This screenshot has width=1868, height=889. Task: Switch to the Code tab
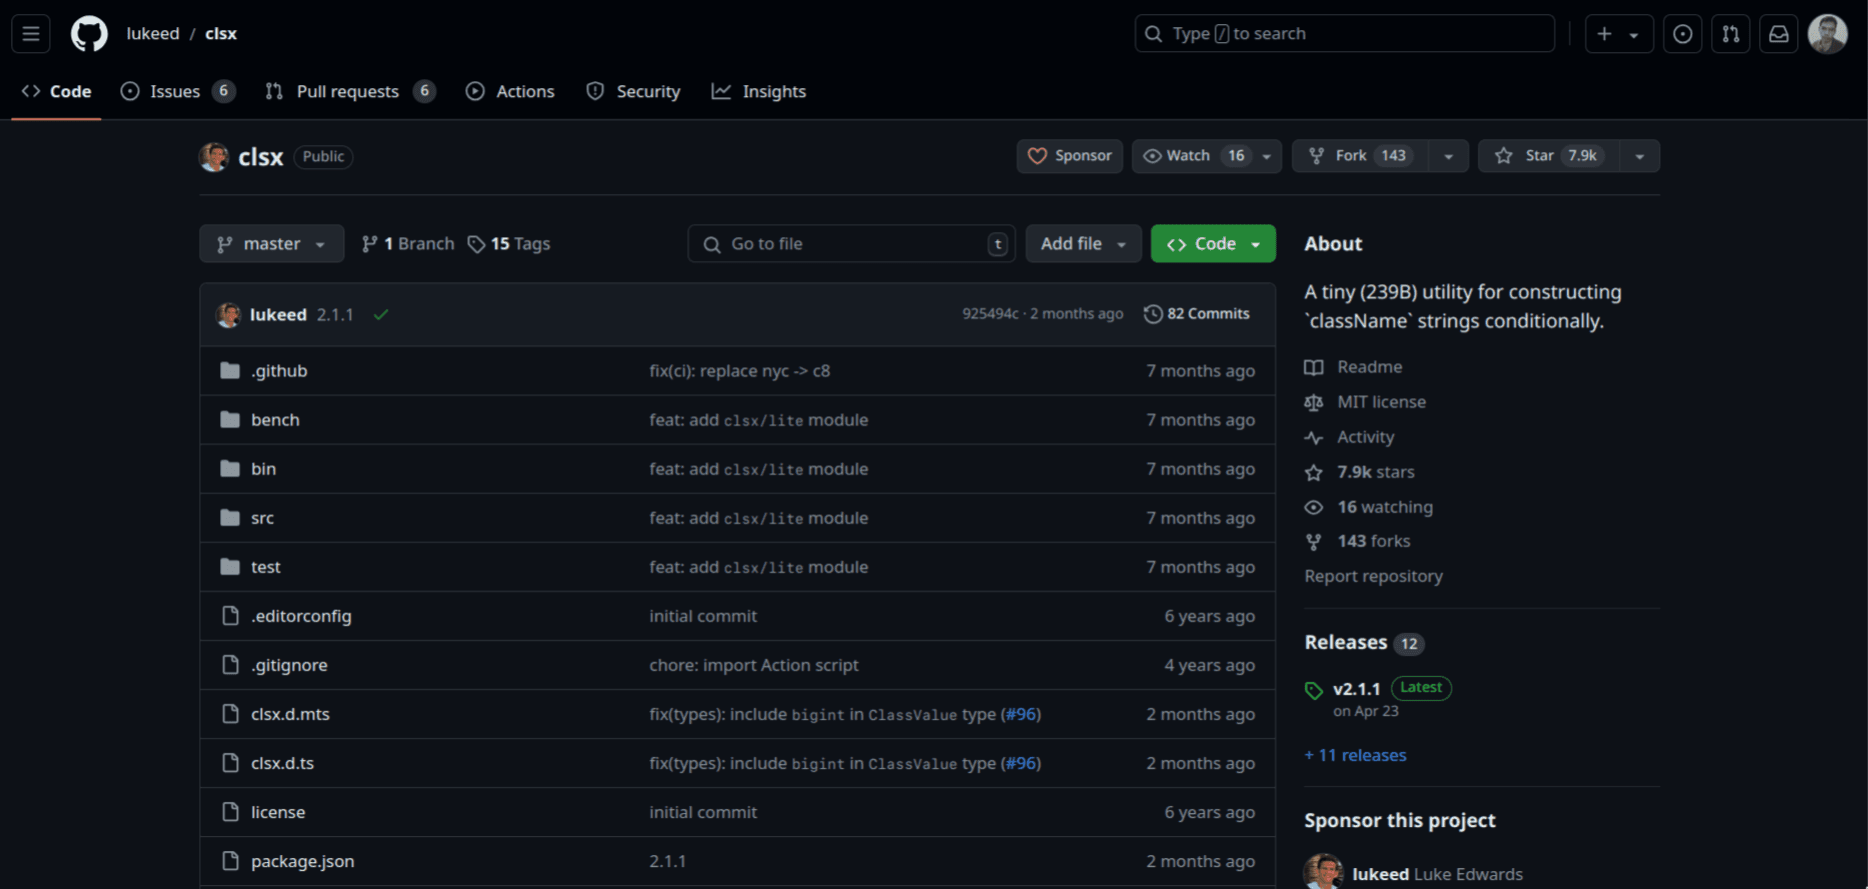(x=56, y=91)
